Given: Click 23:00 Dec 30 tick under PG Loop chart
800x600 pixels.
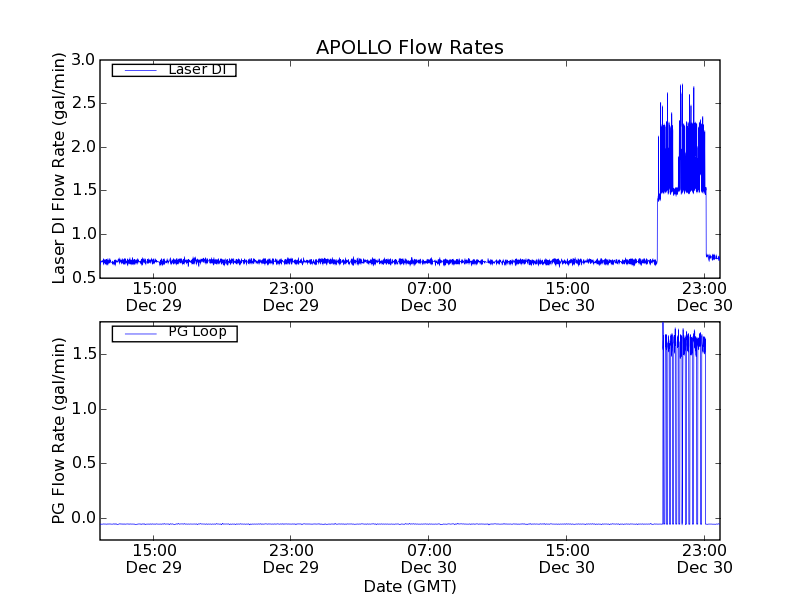Looking at the screenshot, I should [704, 558].
